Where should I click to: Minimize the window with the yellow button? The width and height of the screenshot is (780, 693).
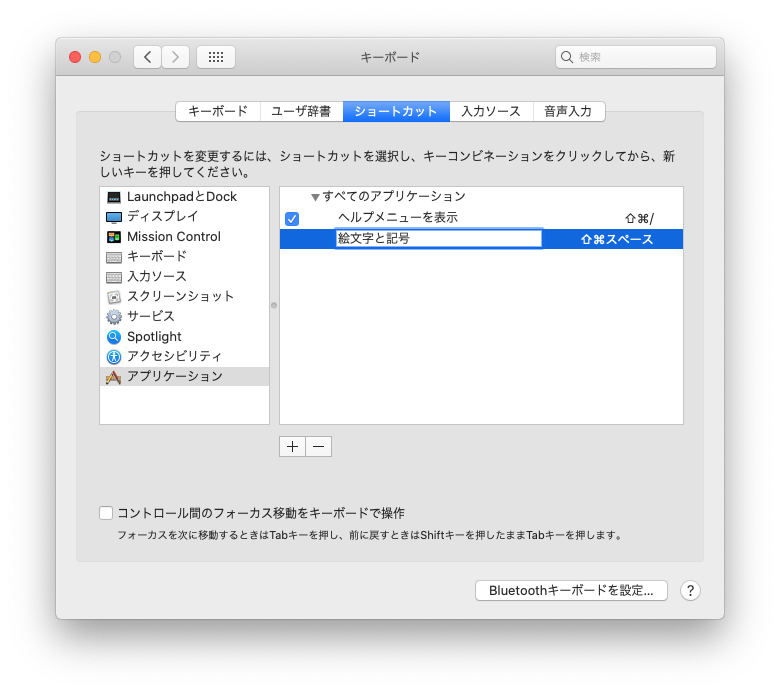(95, 57)
